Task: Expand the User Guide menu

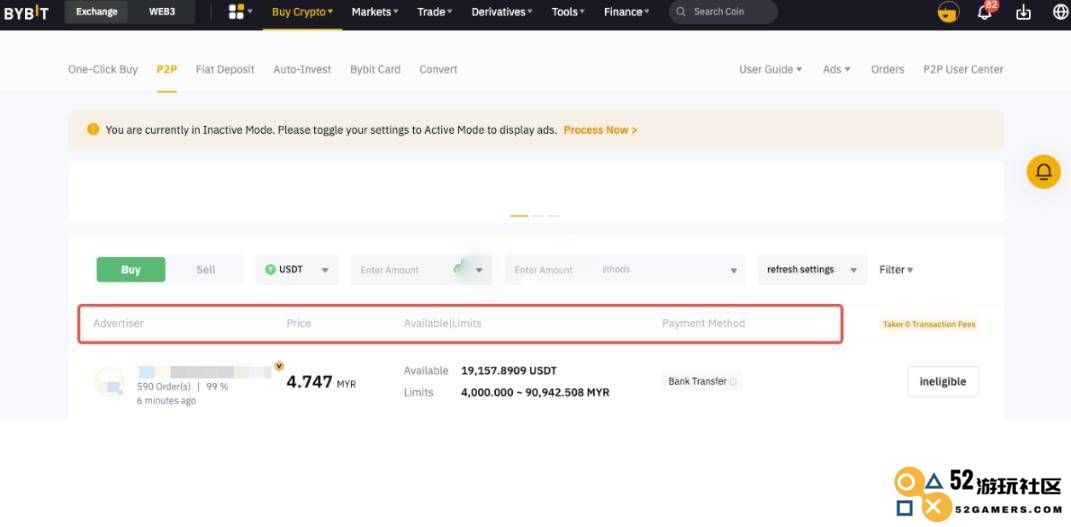Action: click(770, 69)
